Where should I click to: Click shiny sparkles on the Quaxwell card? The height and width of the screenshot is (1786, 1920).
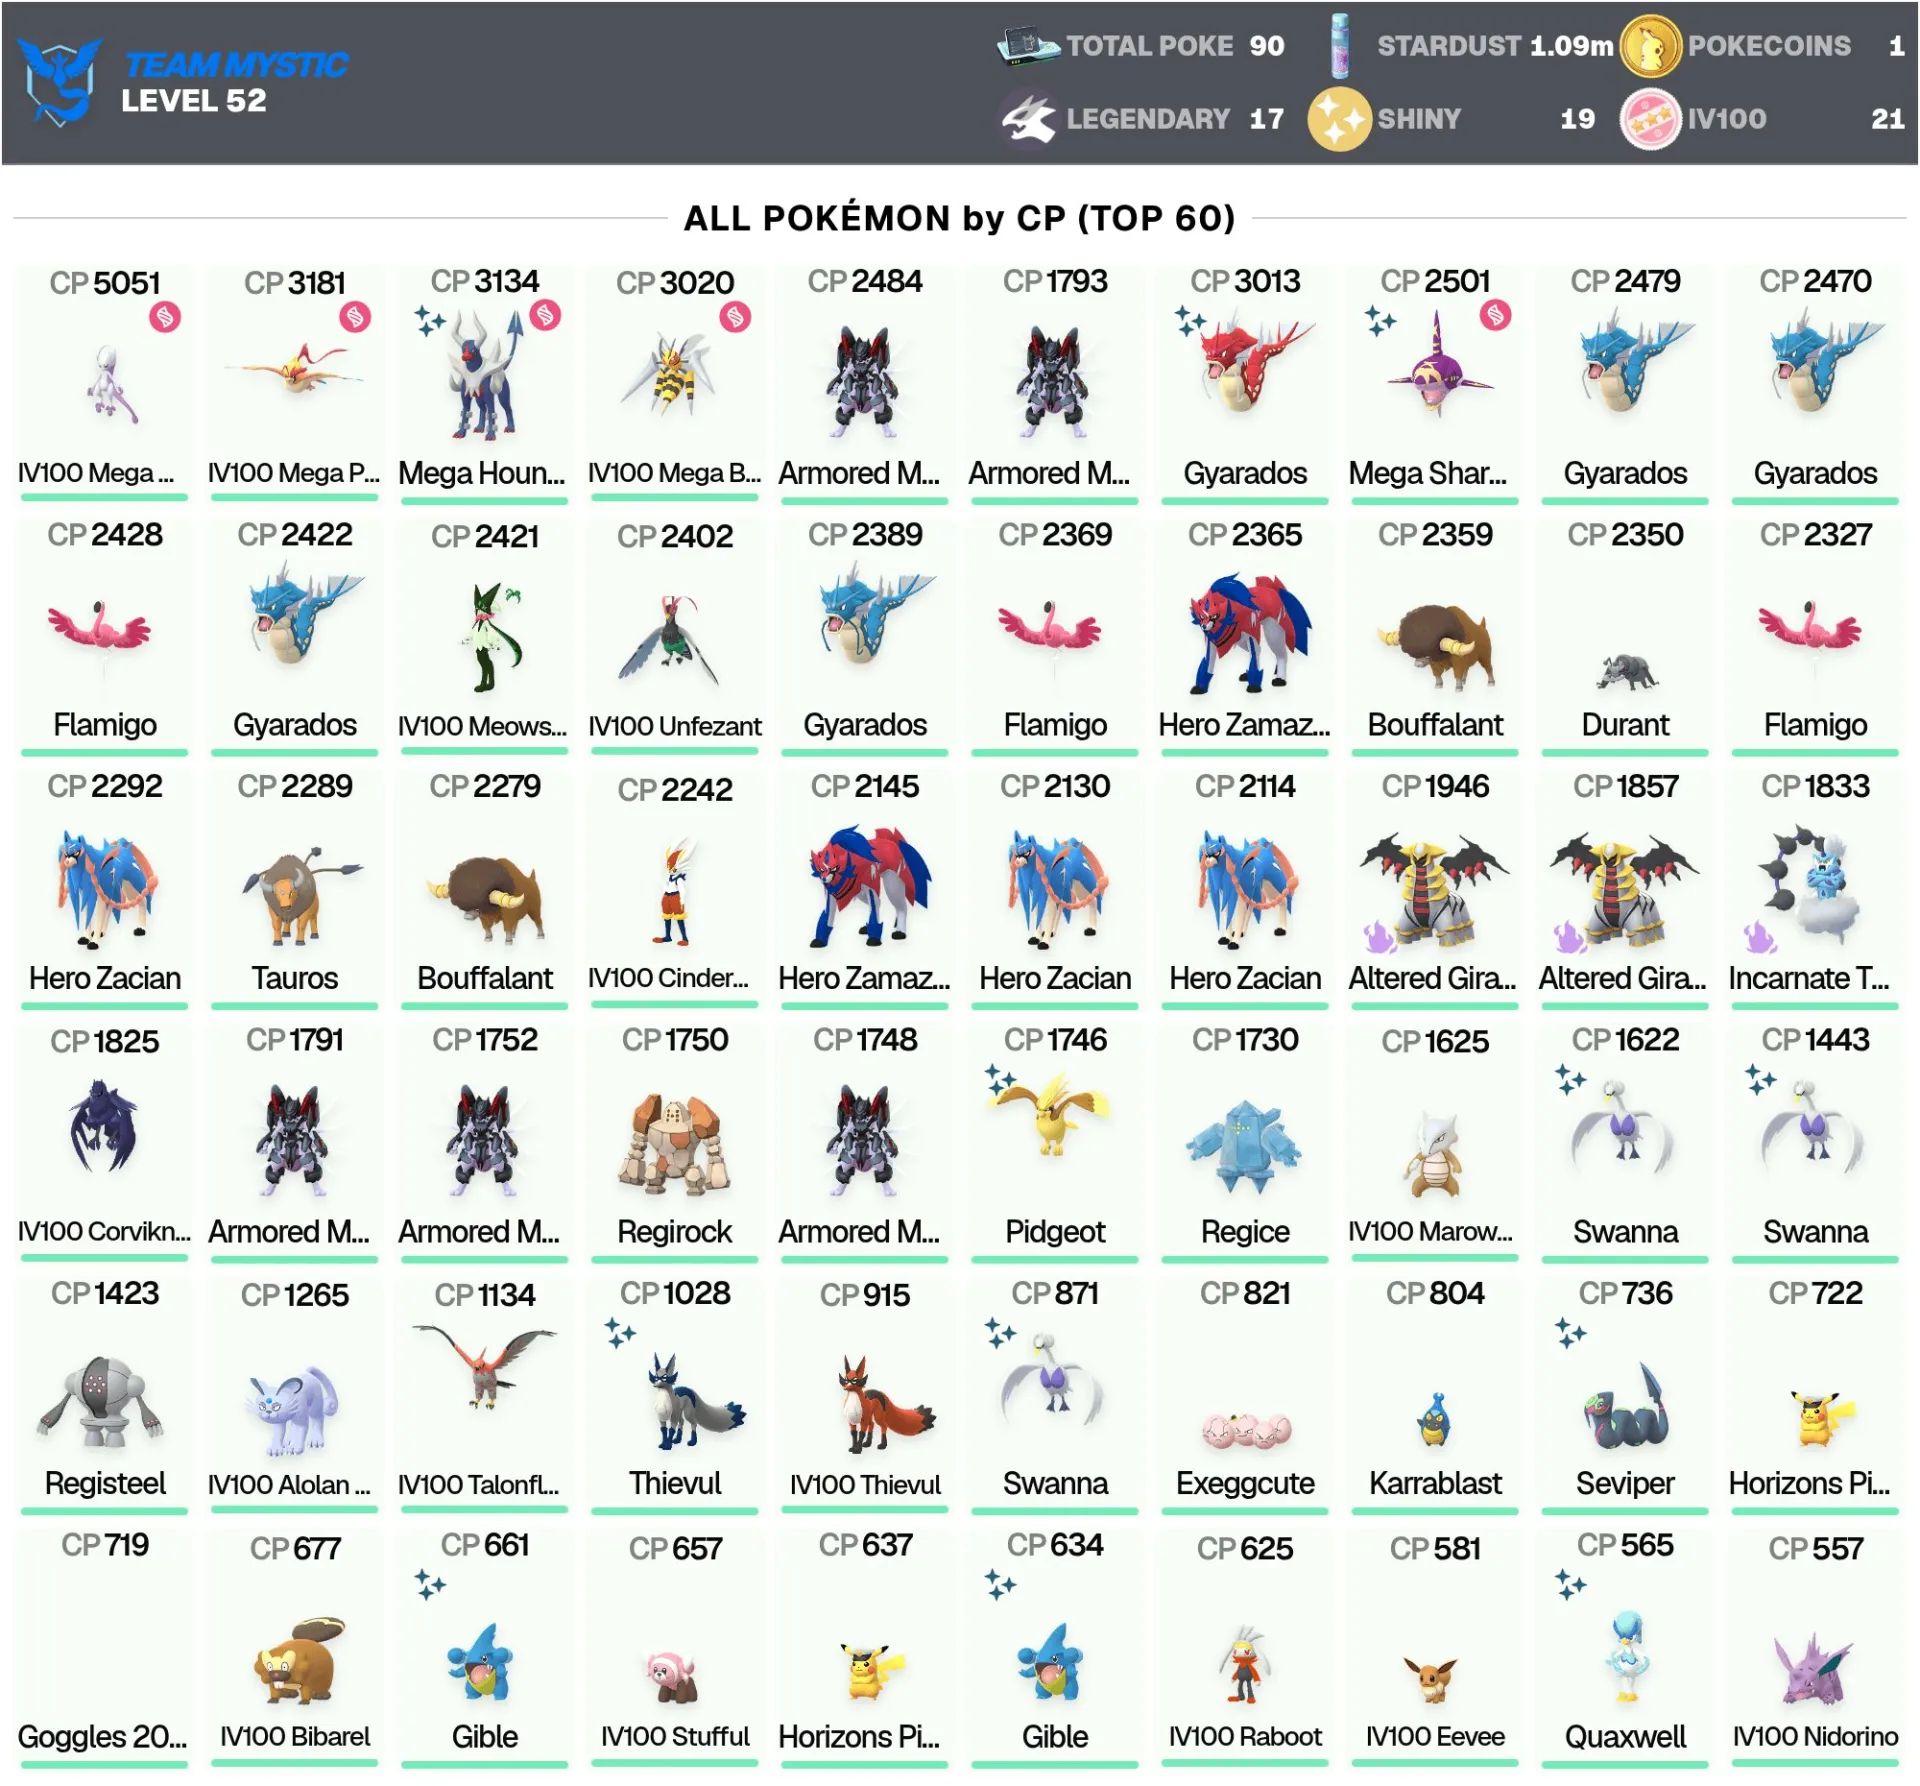point(1570,1584)
